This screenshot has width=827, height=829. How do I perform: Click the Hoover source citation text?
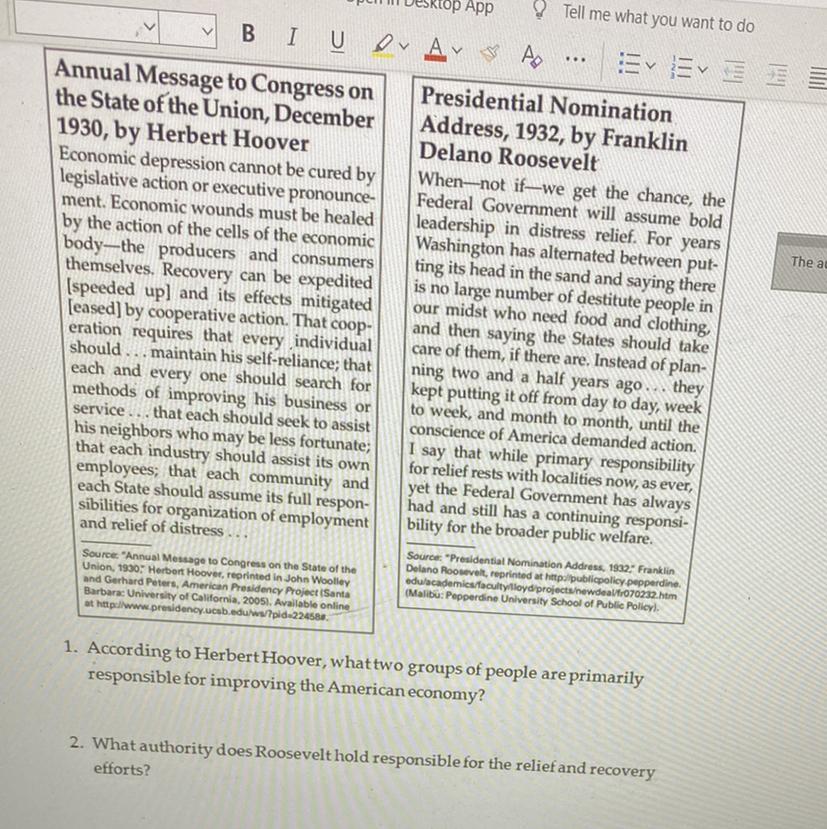[219, 586]
